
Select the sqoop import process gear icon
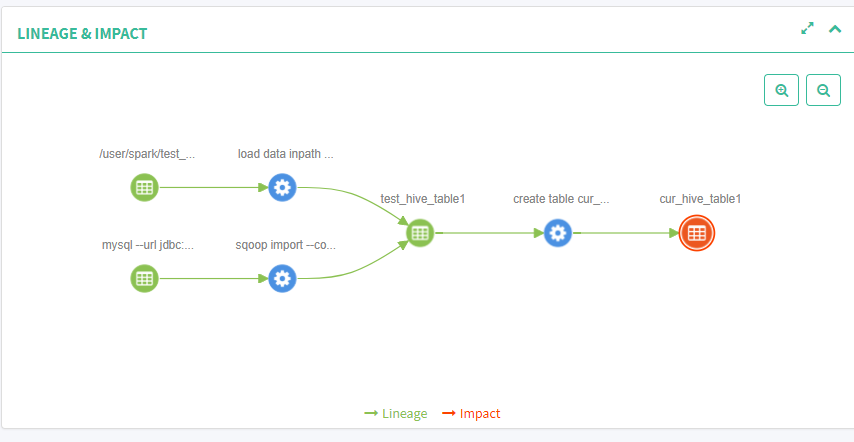[x=283, y=278]
